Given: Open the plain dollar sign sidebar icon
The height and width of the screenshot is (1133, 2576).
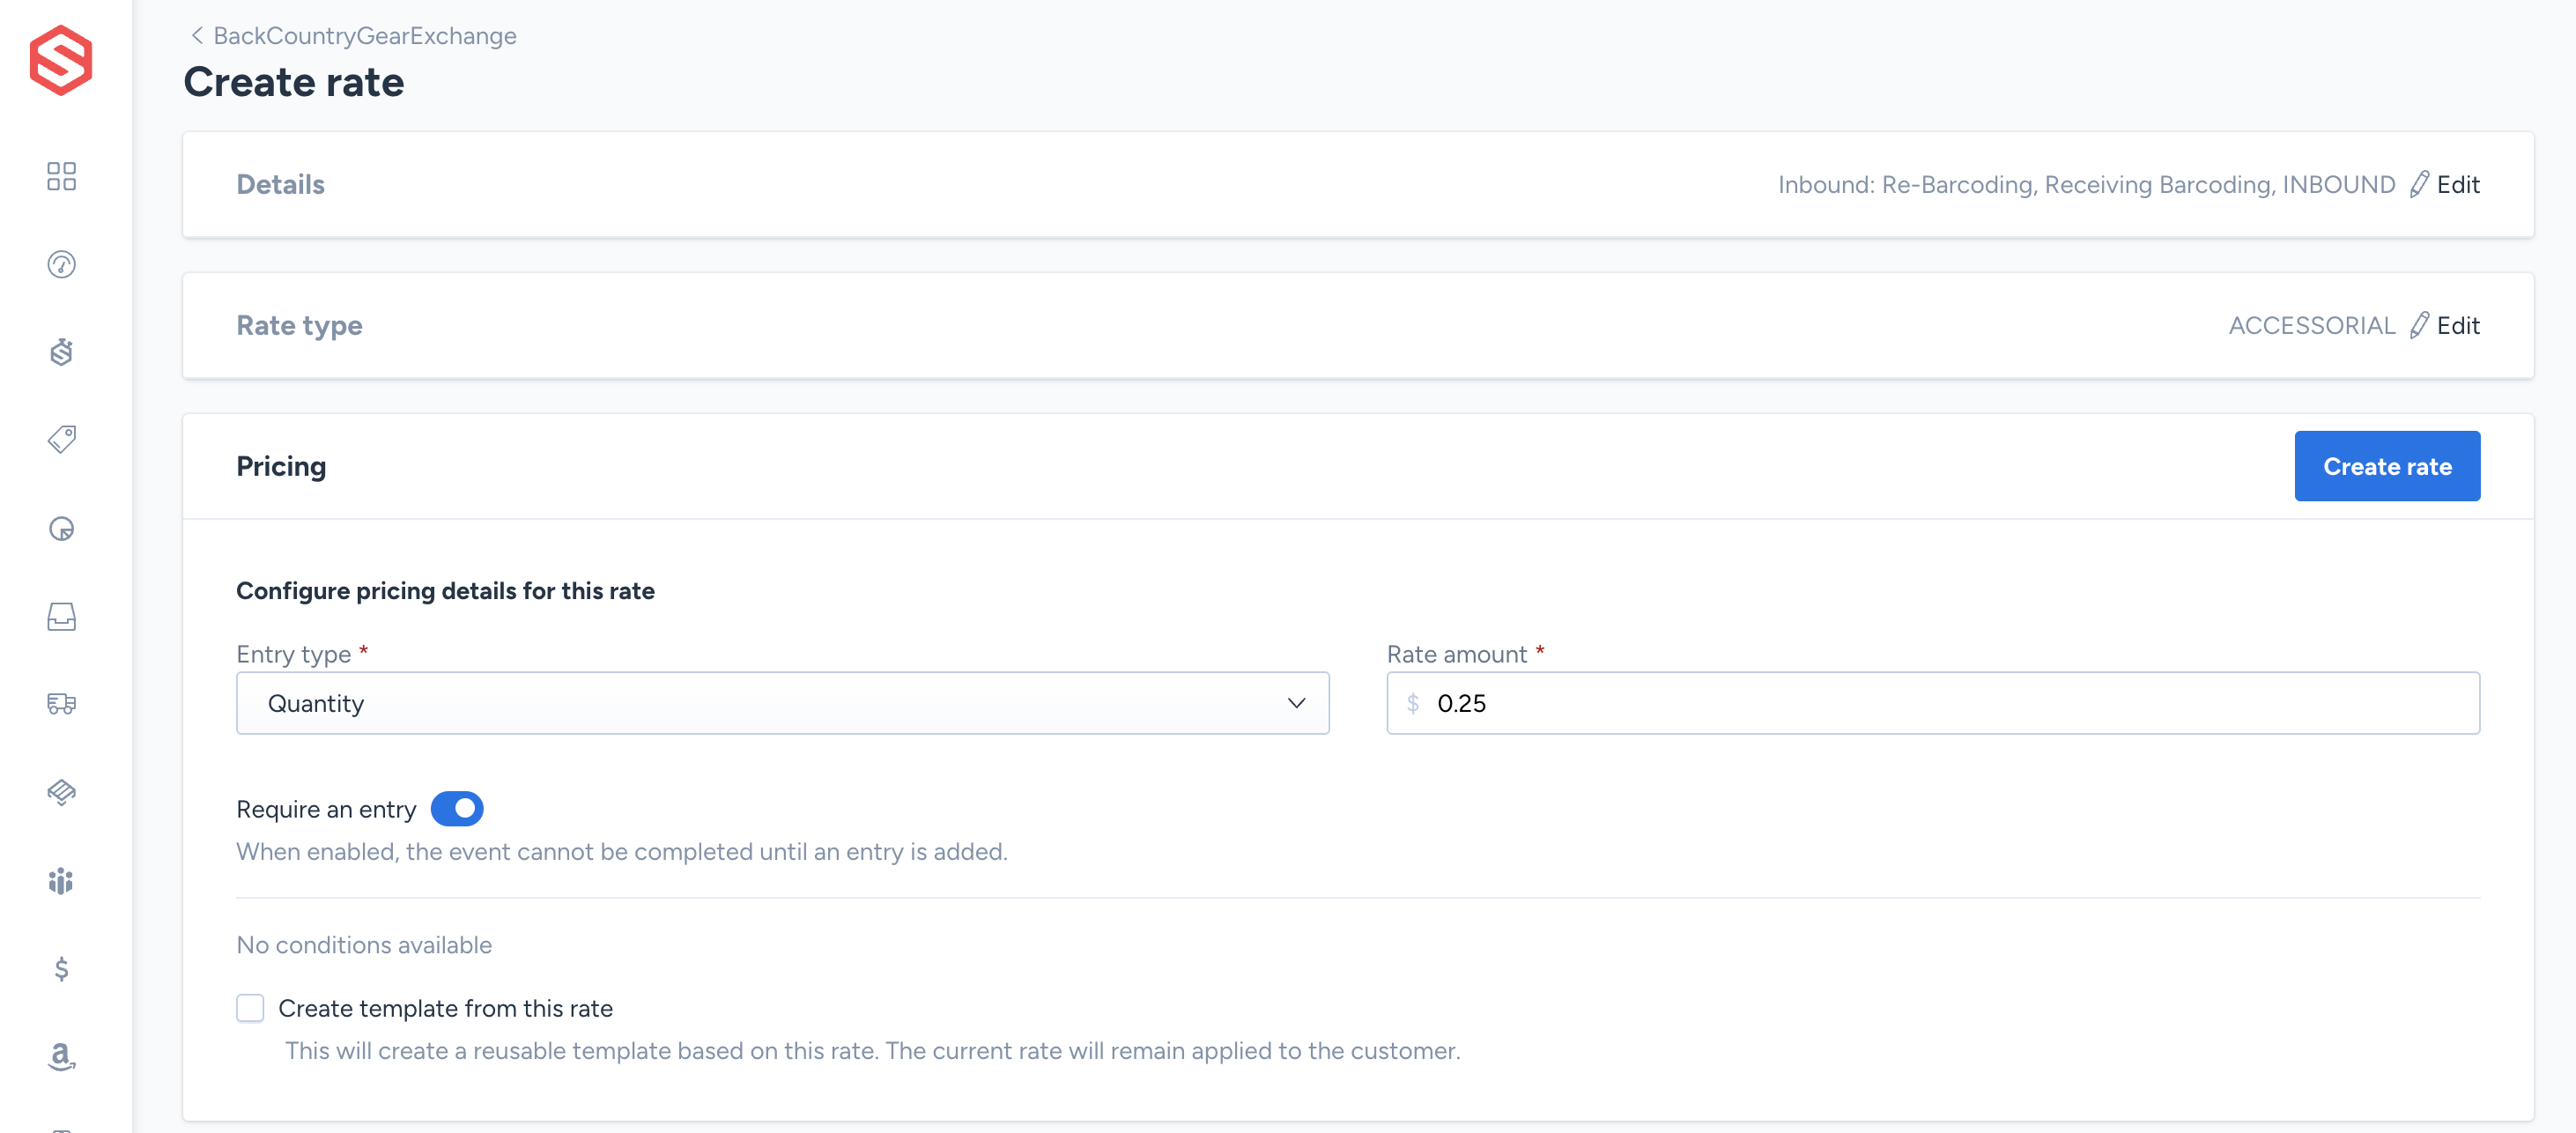Looking at the screenshot, I should click(61, 968).
